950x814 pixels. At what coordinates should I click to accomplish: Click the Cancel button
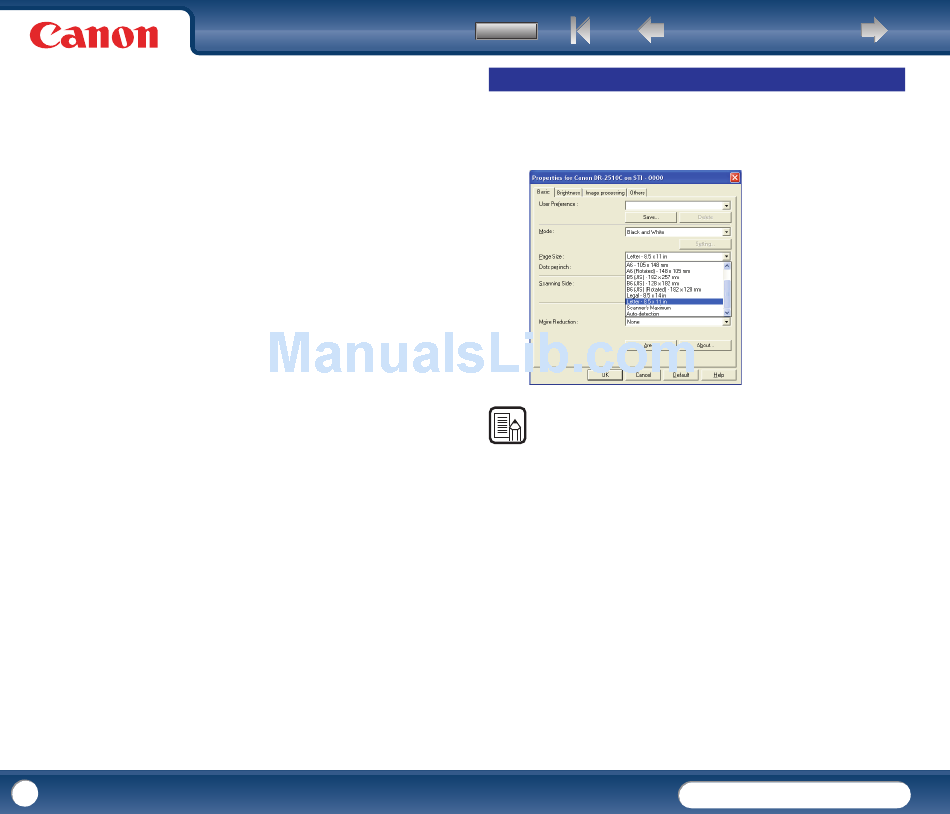click(x=643, y=375)
